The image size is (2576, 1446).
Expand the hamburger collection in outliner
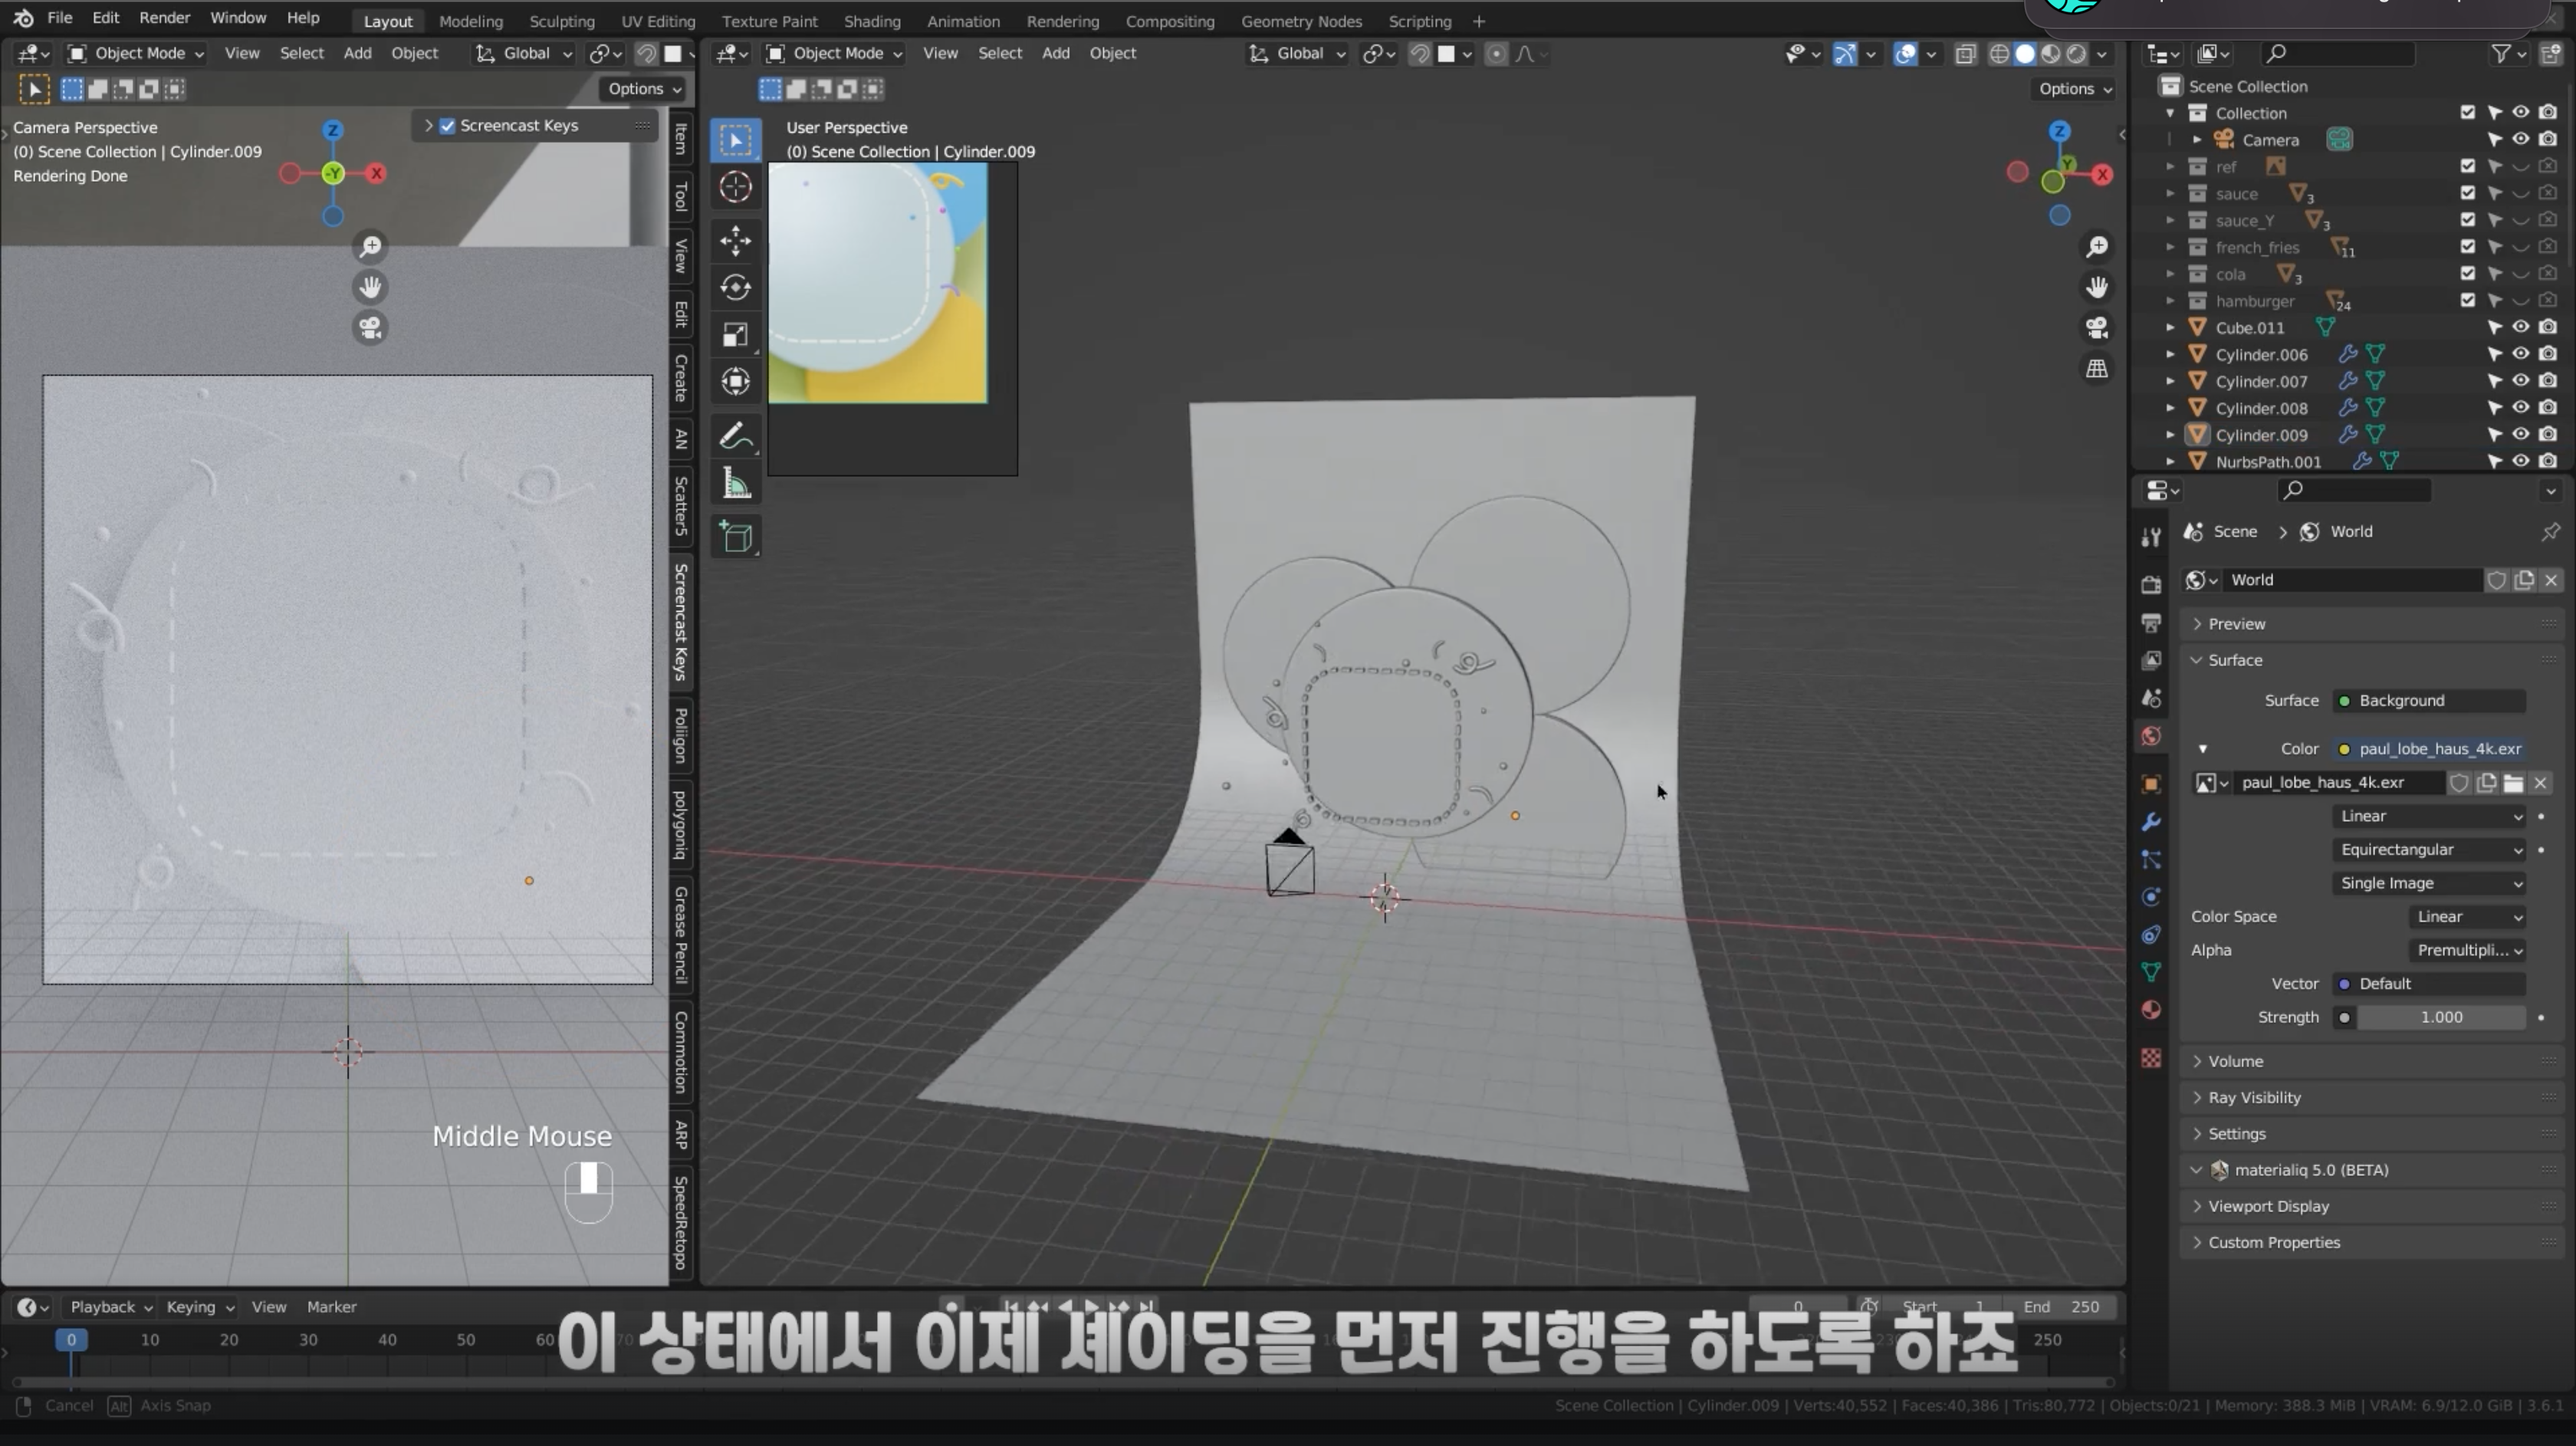2170,301
